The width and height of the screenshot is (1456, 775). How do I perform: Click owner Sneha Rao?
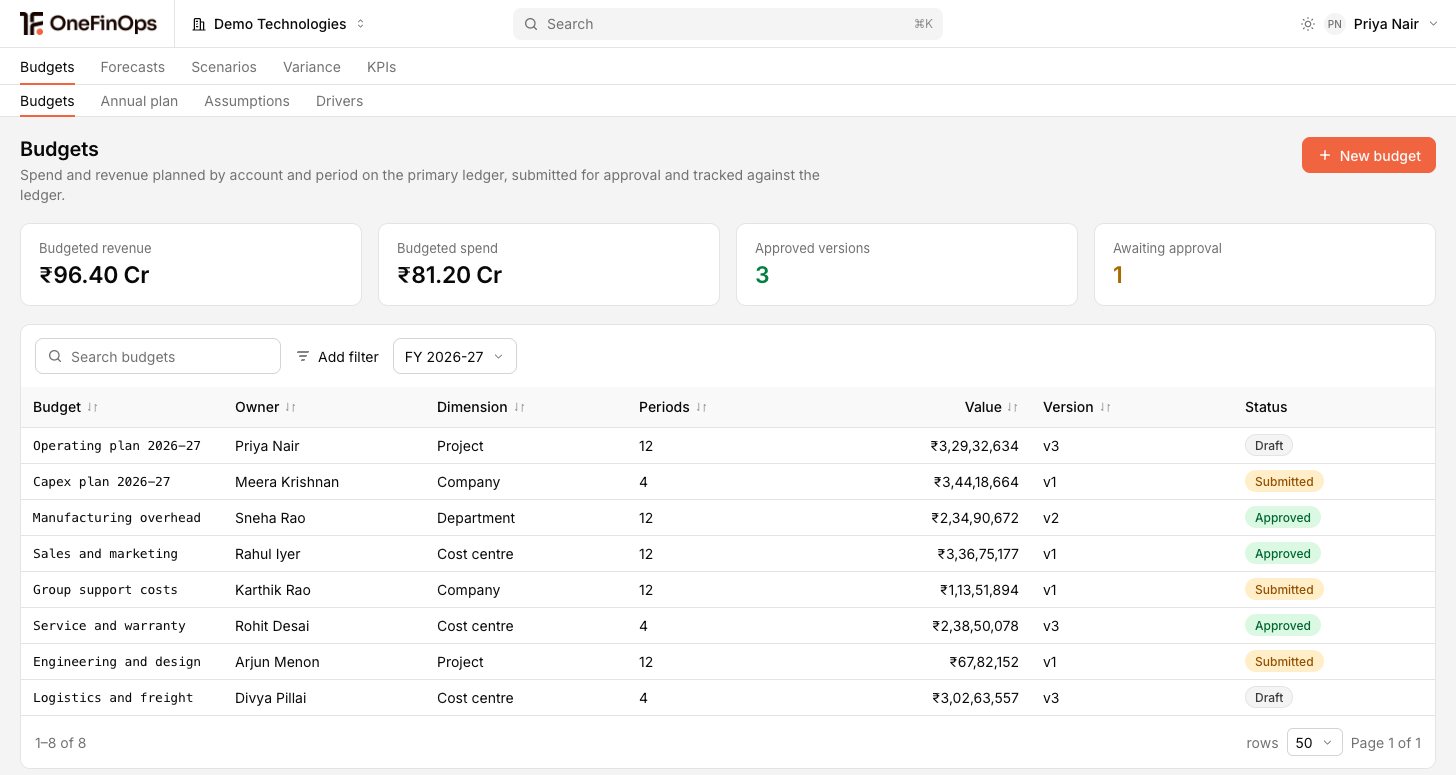[270, 518]
